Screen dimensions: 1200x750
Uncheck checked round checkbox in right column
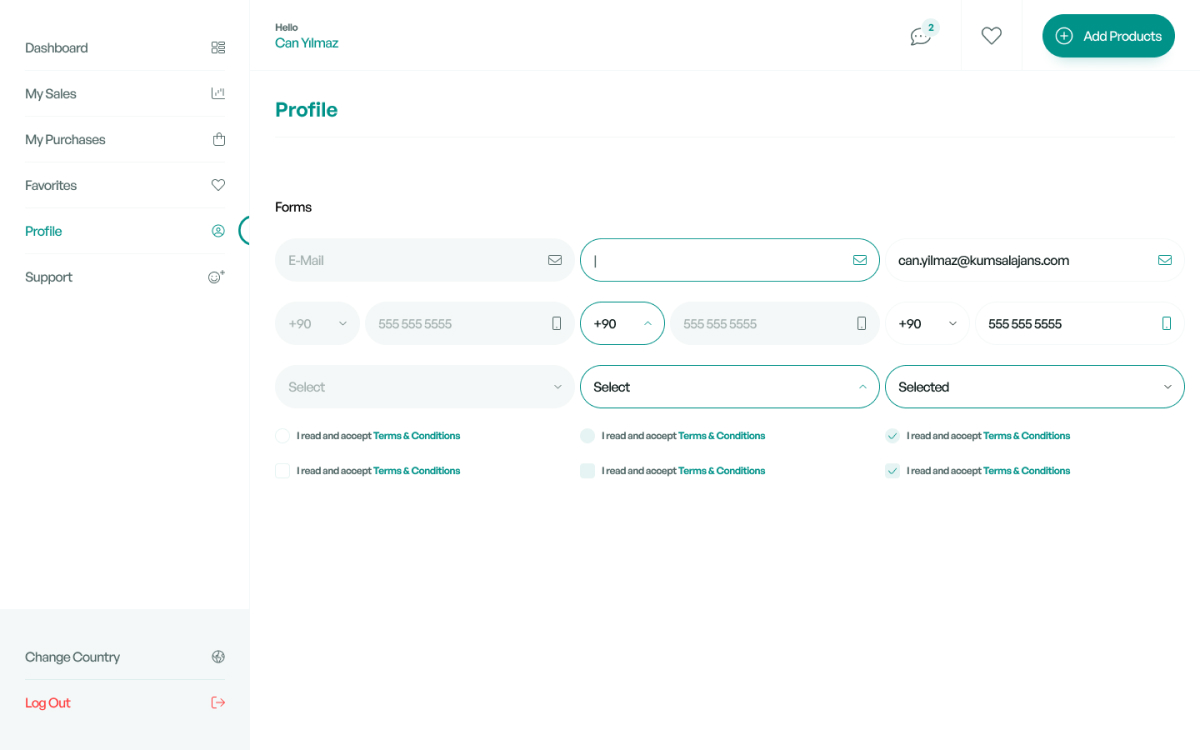point(892,436)
